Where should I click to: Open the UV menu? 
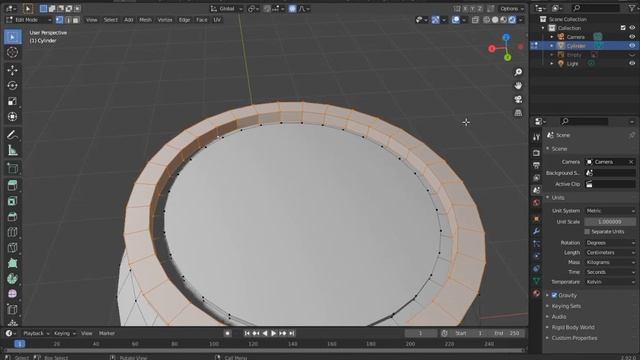tap(217, 20)
